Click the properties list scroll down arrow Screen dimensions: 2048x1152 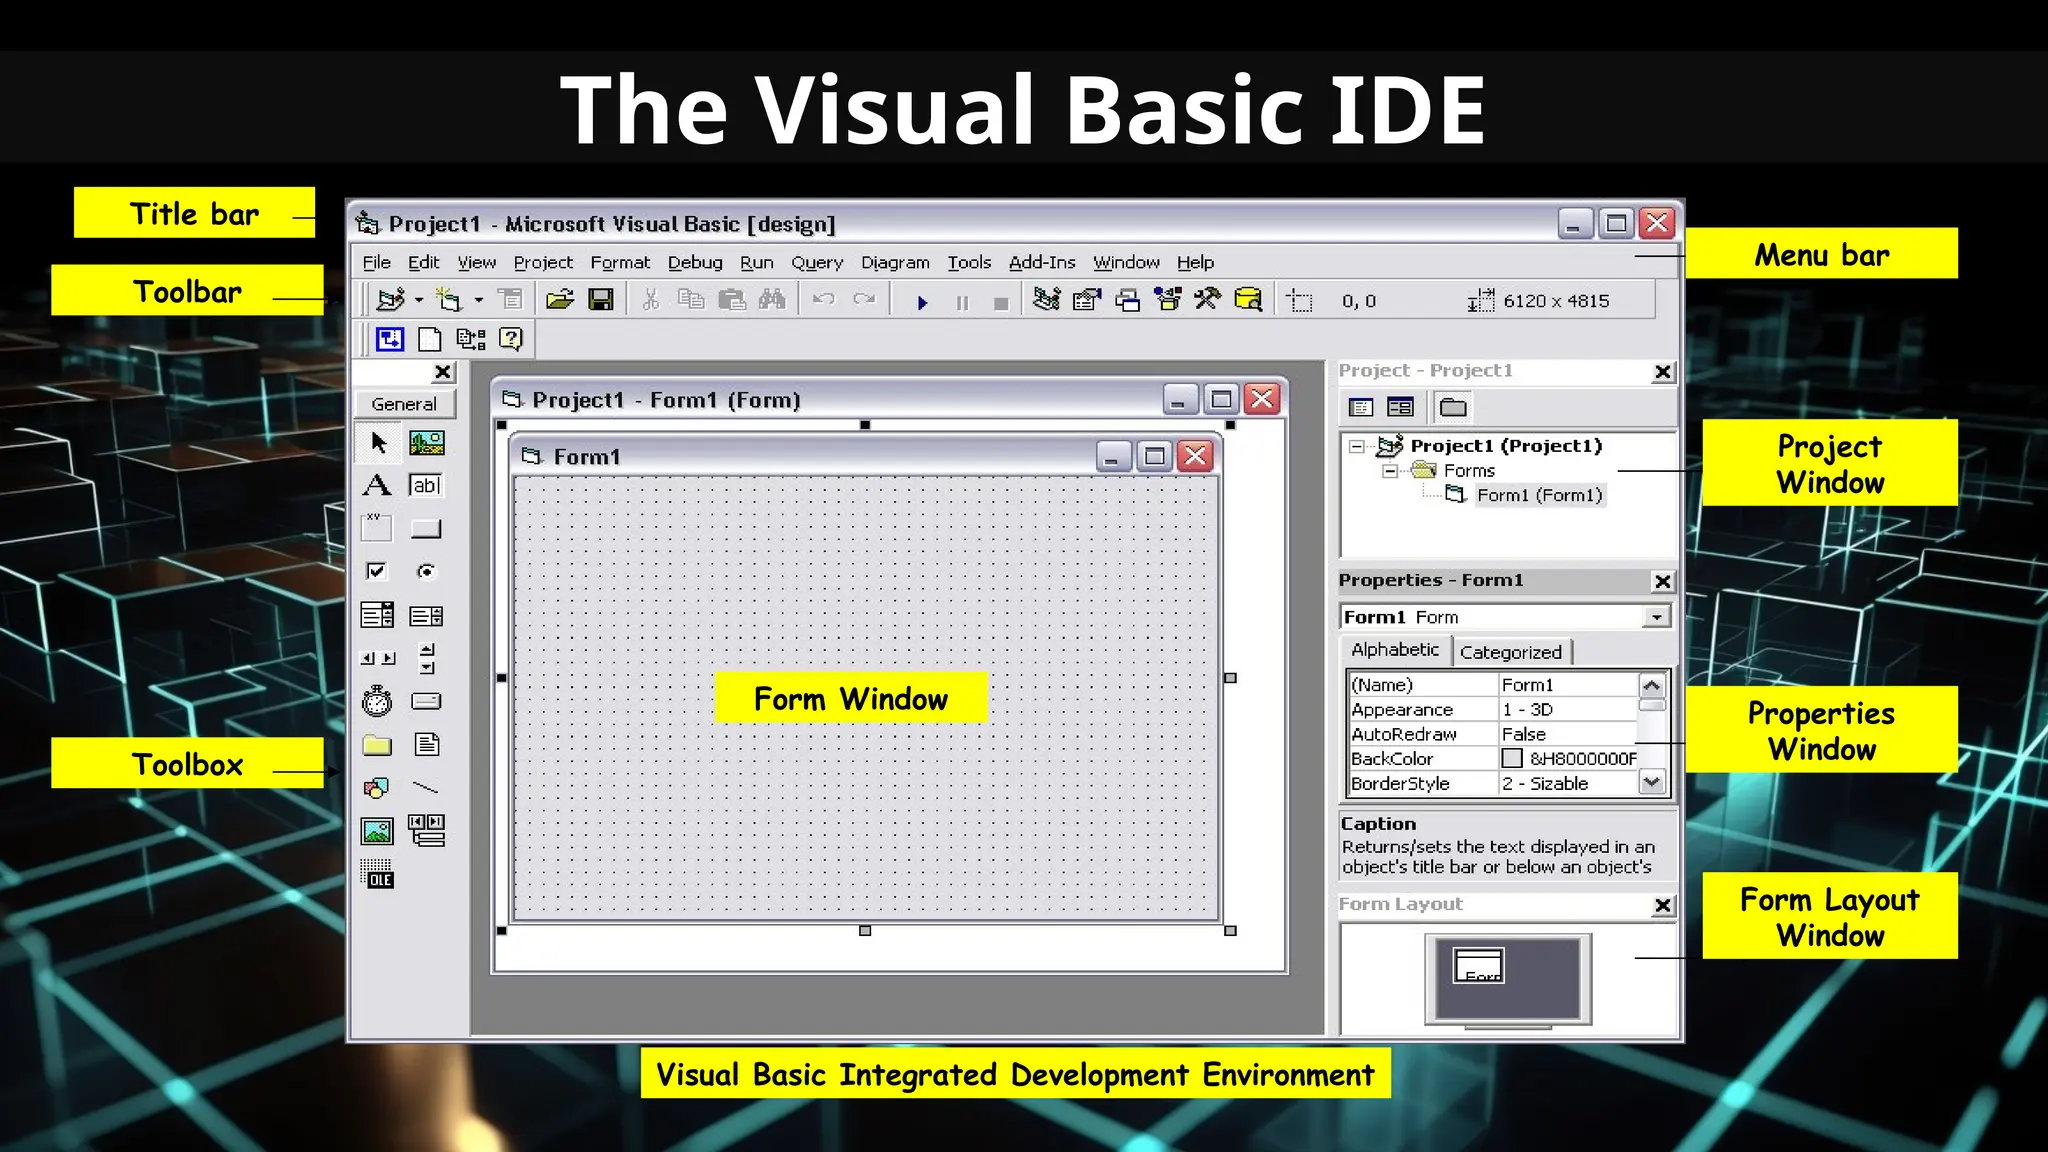[x=1652, y=782]
